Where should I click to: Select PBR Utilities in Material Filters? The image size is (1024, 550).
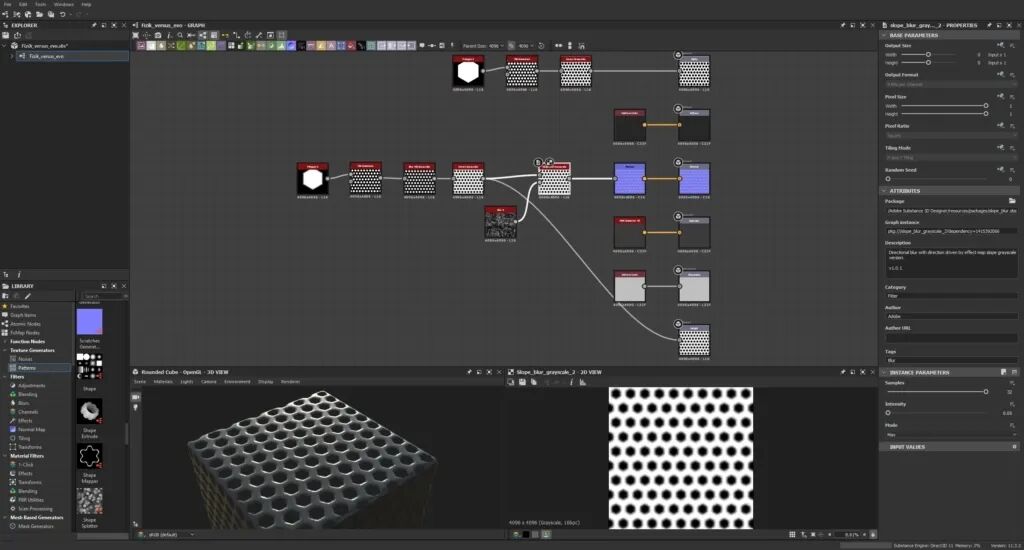point(31,500)
